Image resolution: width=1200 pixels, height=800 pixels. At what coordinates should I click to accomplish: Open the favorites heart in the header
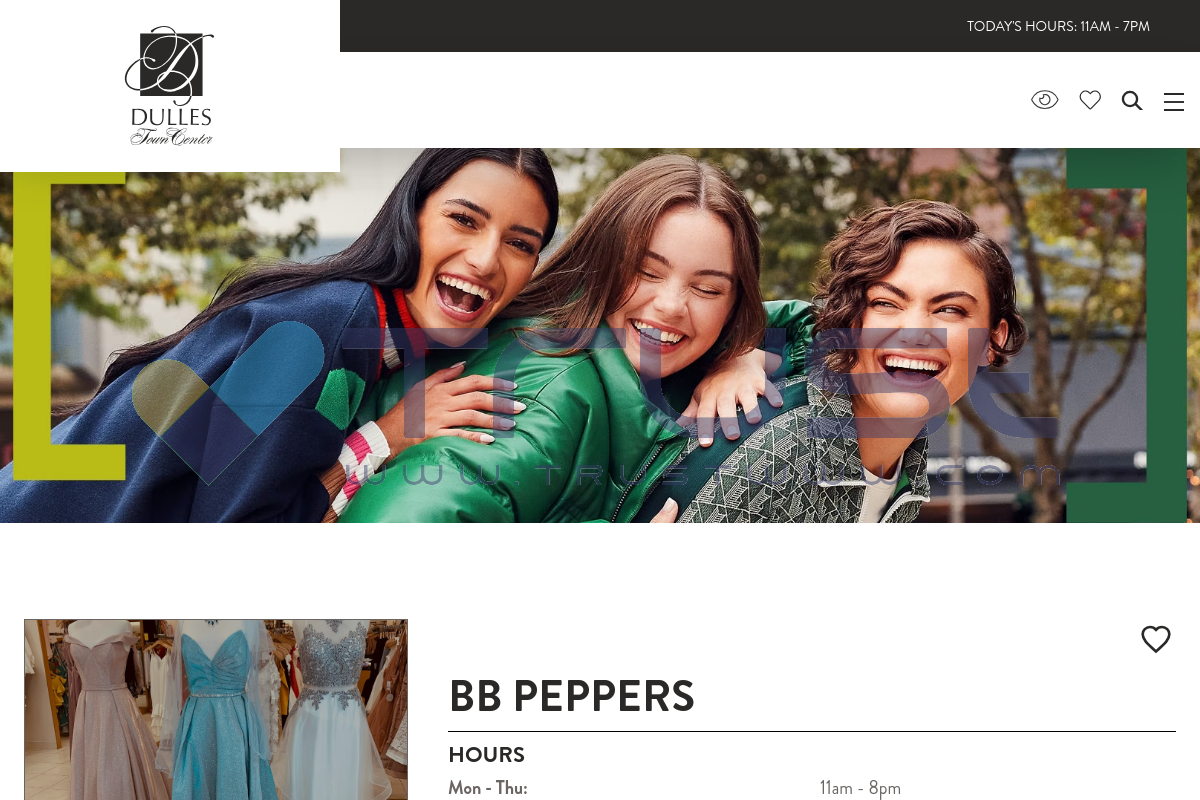[1090, 100]
